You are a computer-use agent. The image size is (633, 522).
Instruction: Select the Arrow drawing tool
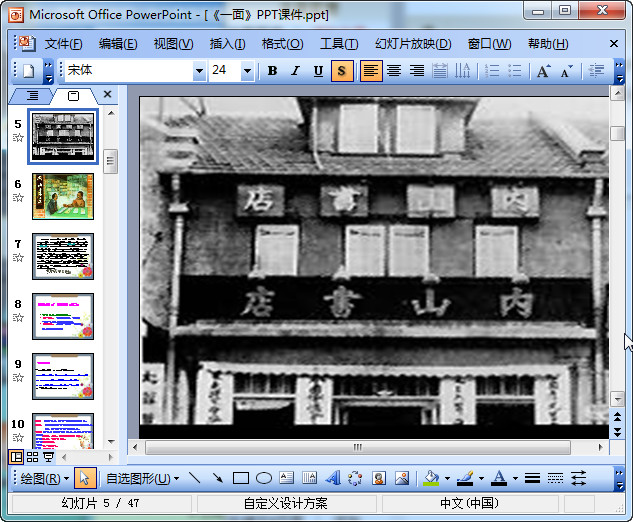(x=218, y=478)
